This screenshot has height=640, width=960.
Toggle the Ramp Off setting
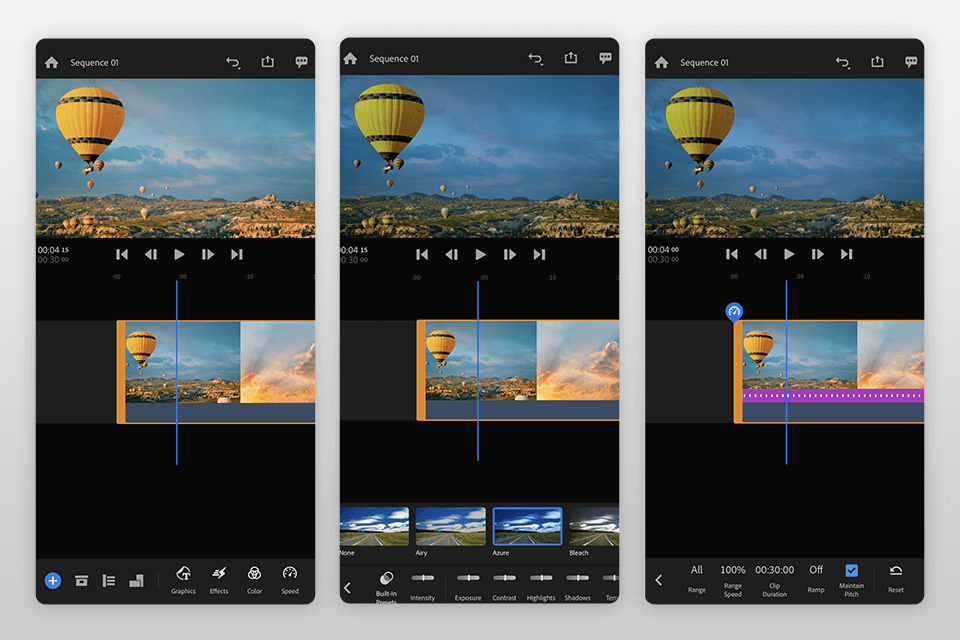tap(816, 570)
